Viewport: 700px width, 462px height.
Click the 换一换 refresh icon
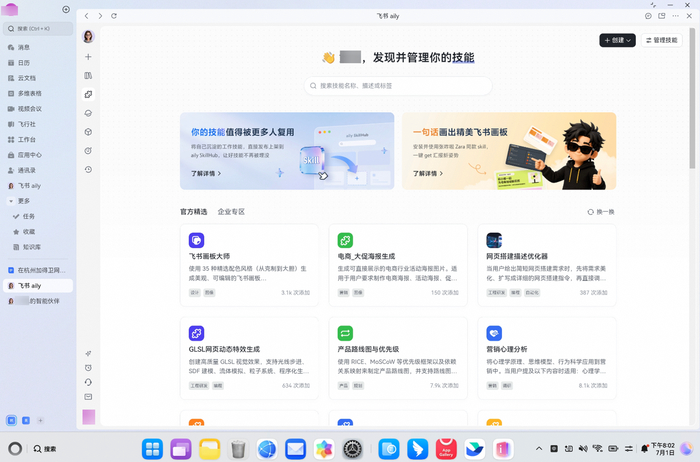pos(591,212)
